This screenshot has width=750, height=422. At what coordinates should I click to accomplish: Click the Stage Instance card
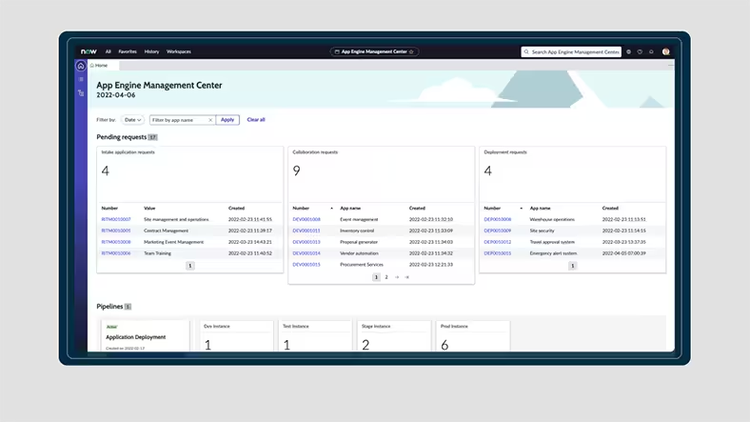click(394, 336)
